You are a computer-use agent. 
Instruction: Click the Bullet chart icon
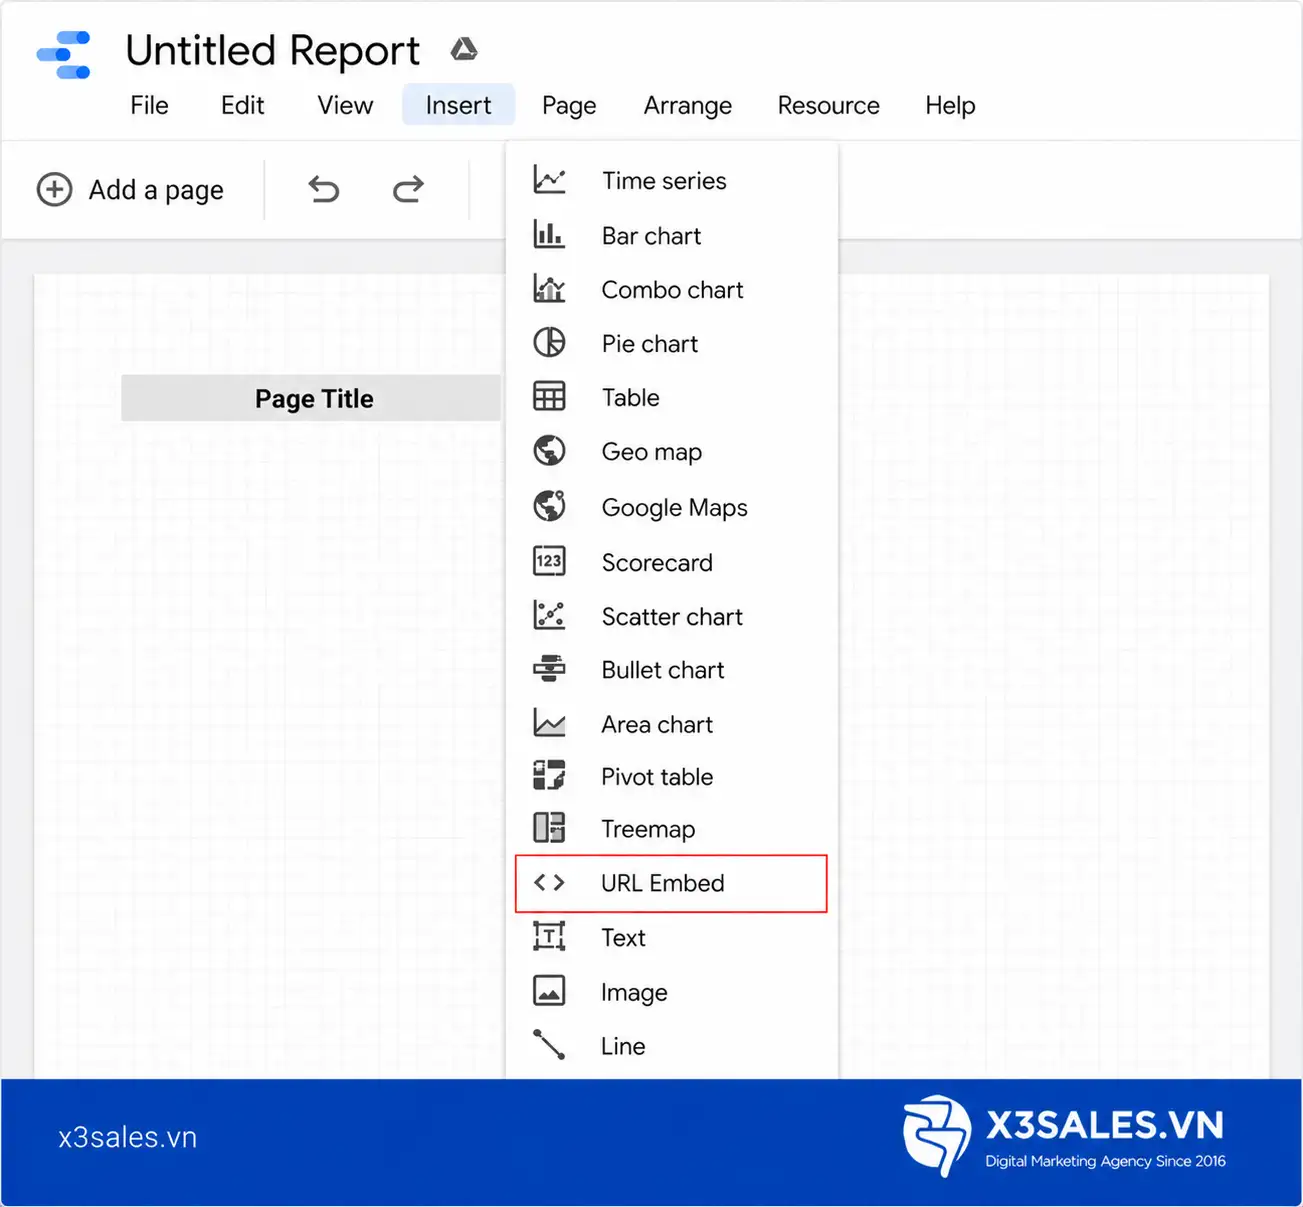click(x=549, y=669)
